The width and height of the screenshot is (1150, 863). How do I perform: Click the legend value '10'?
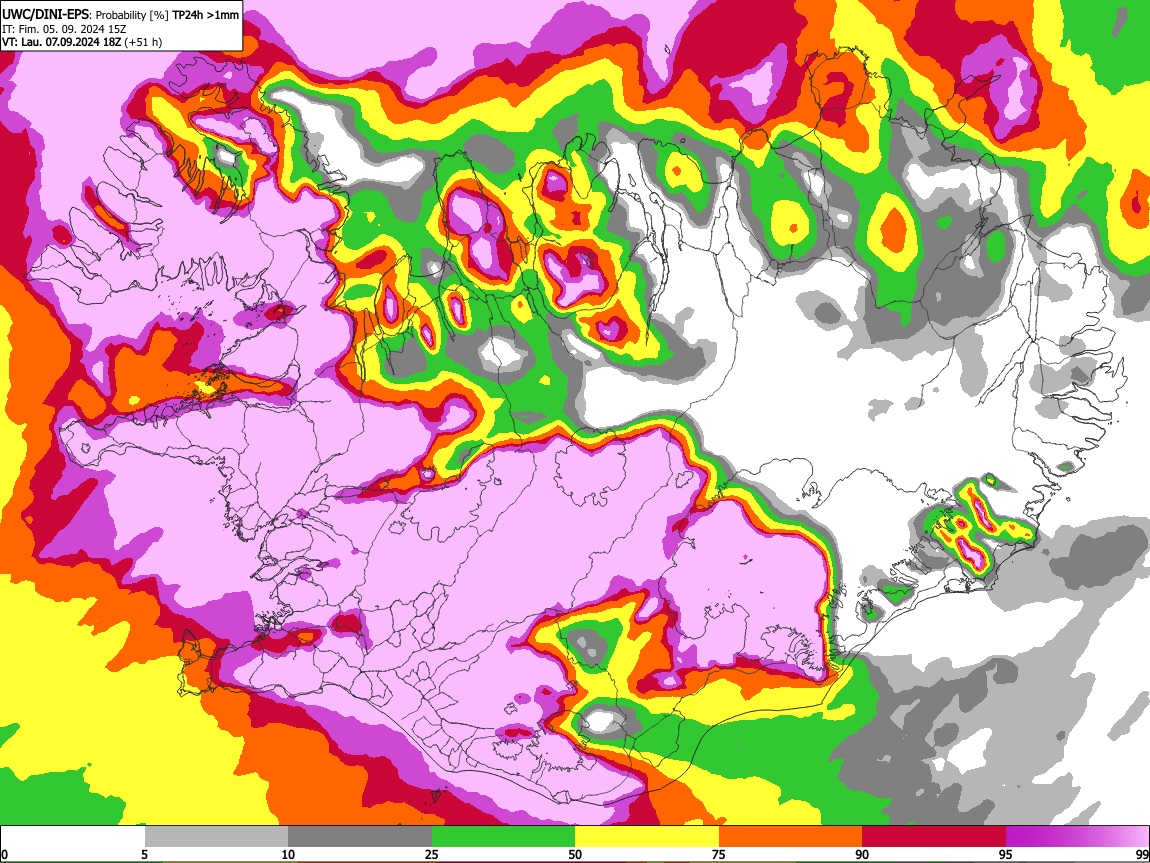point(288,854)
